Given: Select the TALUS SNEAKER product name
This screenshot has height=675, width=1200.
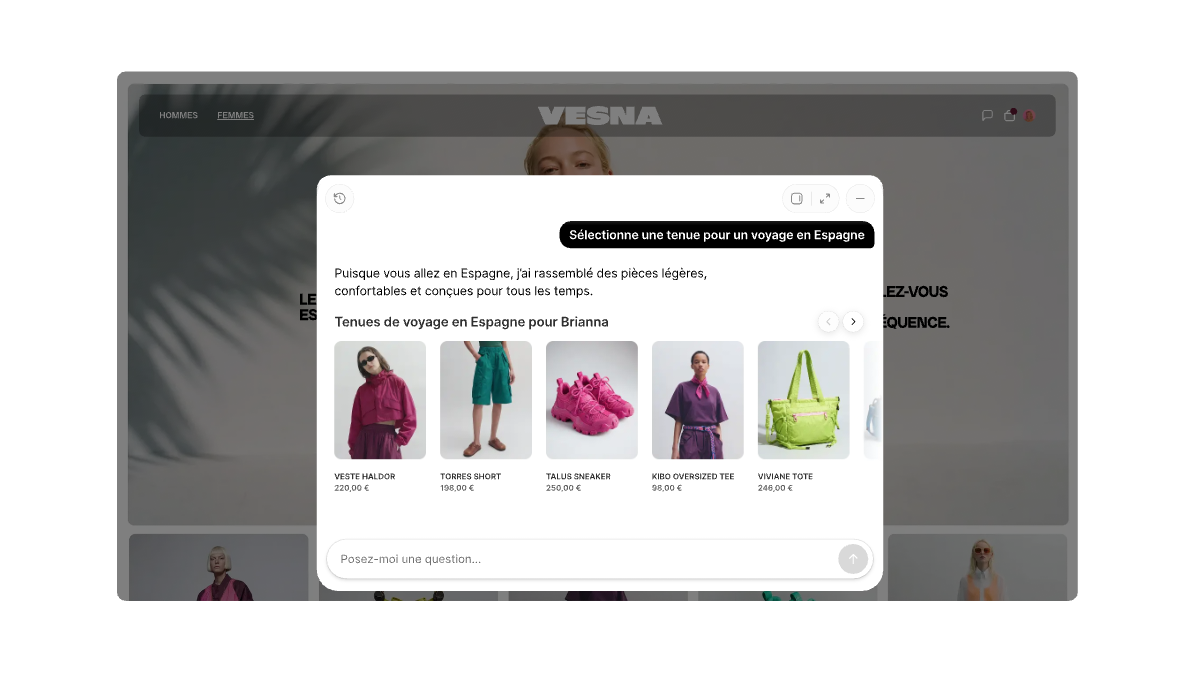Looking at the screenshot, I should pyautogui.click(x=578, y=476).
